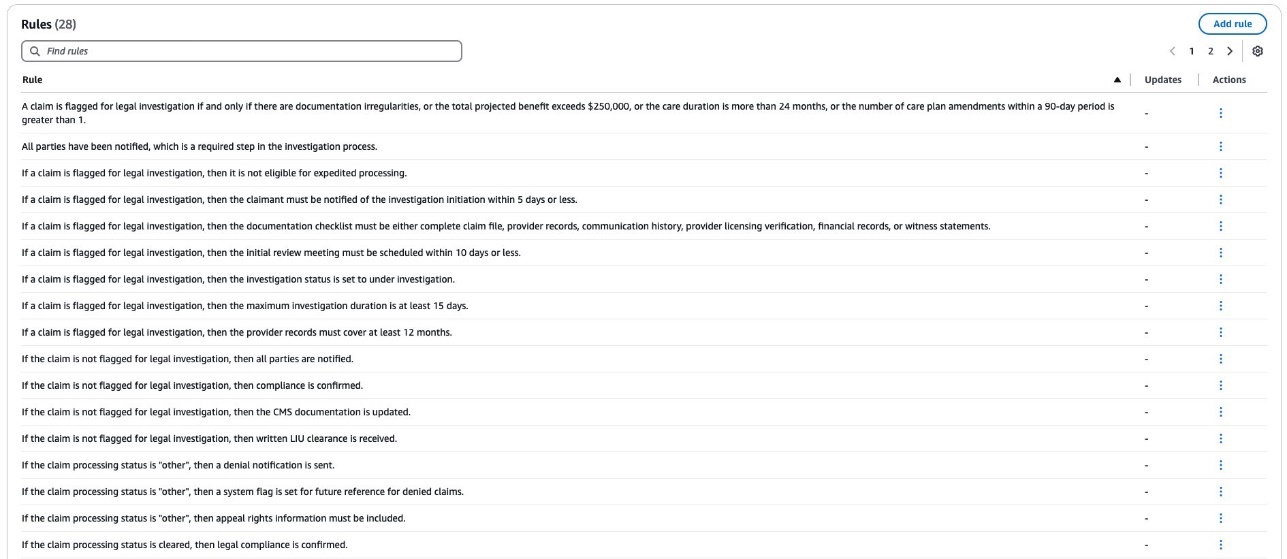Open actions for appeal rights information rule

pyautogui.click(x=1221, y=518)
